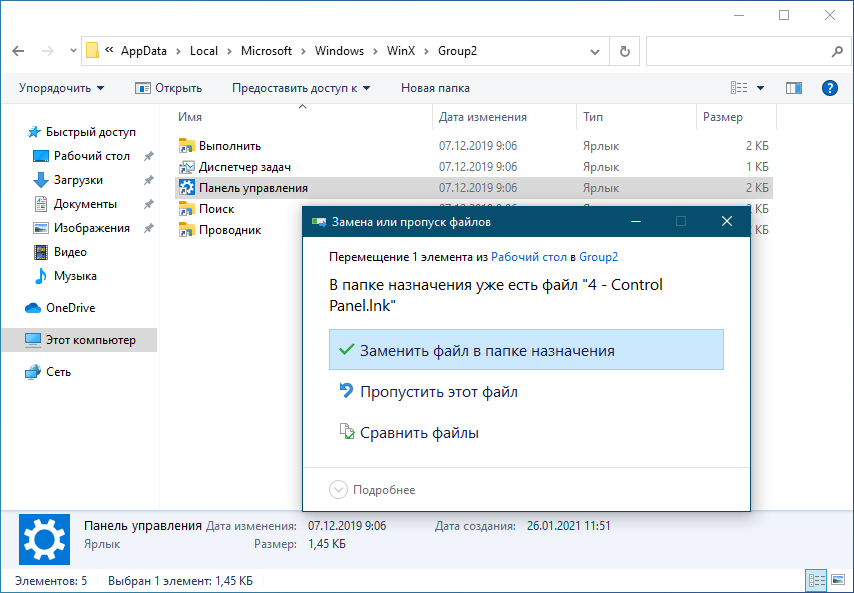
Task: Choose Сравнить файлы option
Action: (x=408, y=433)
